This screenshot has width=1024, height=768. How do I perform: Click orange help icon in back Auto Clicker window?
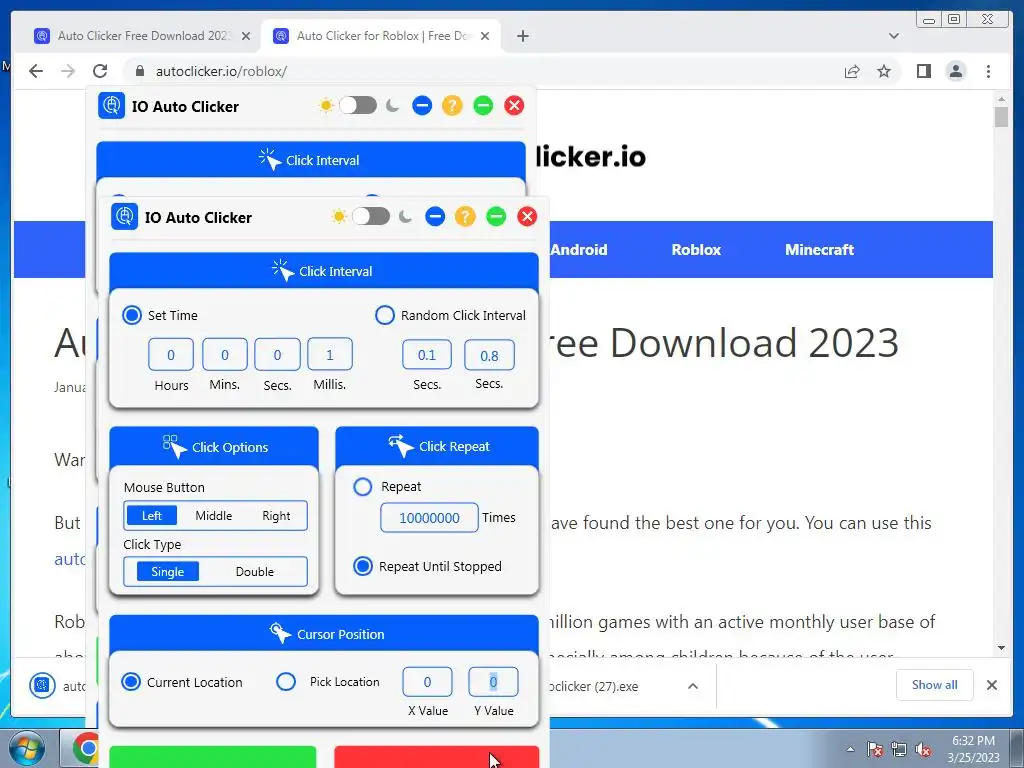click(x=452, y=105)
